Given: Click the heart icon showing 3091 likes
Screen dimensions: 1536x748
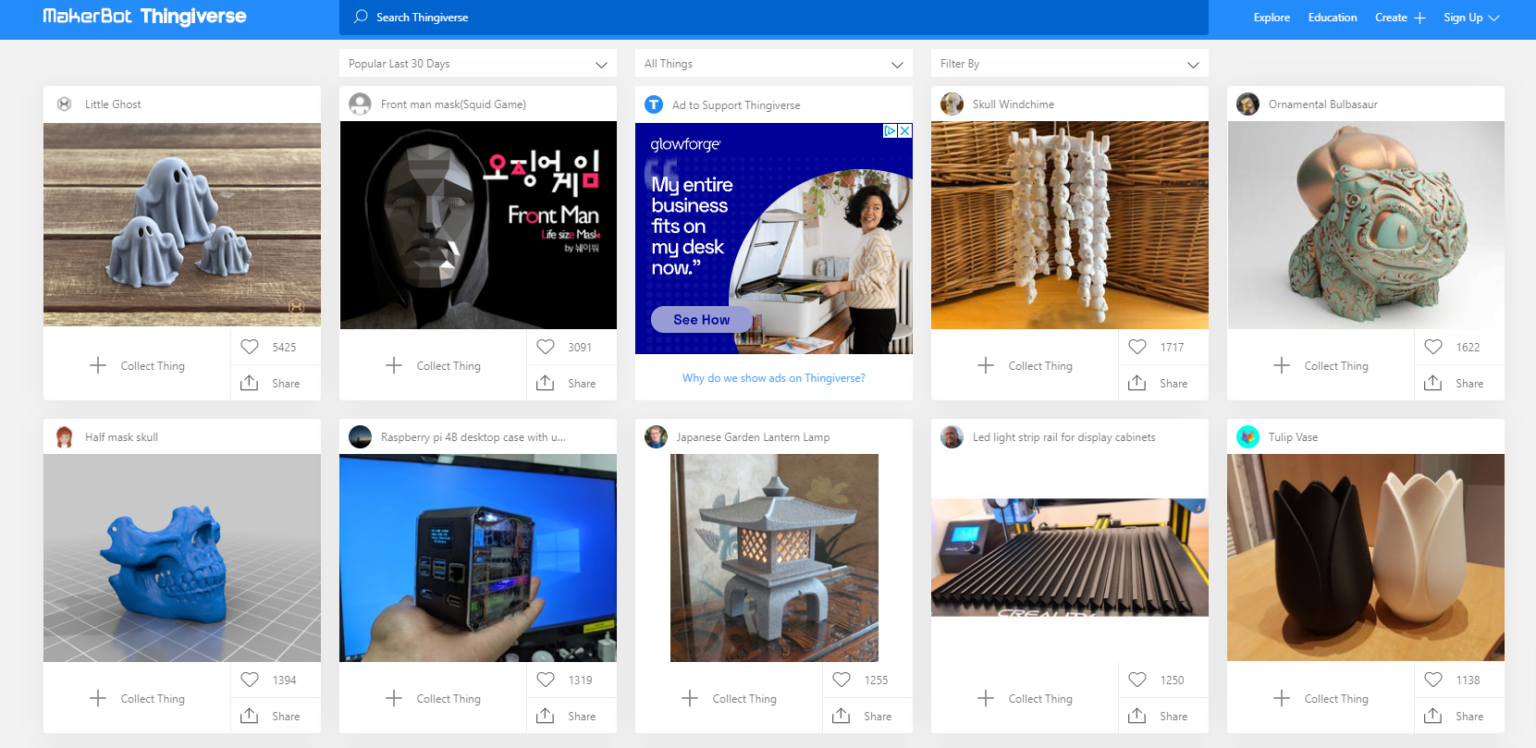Looking at the screenshot, I should (545, 346).
